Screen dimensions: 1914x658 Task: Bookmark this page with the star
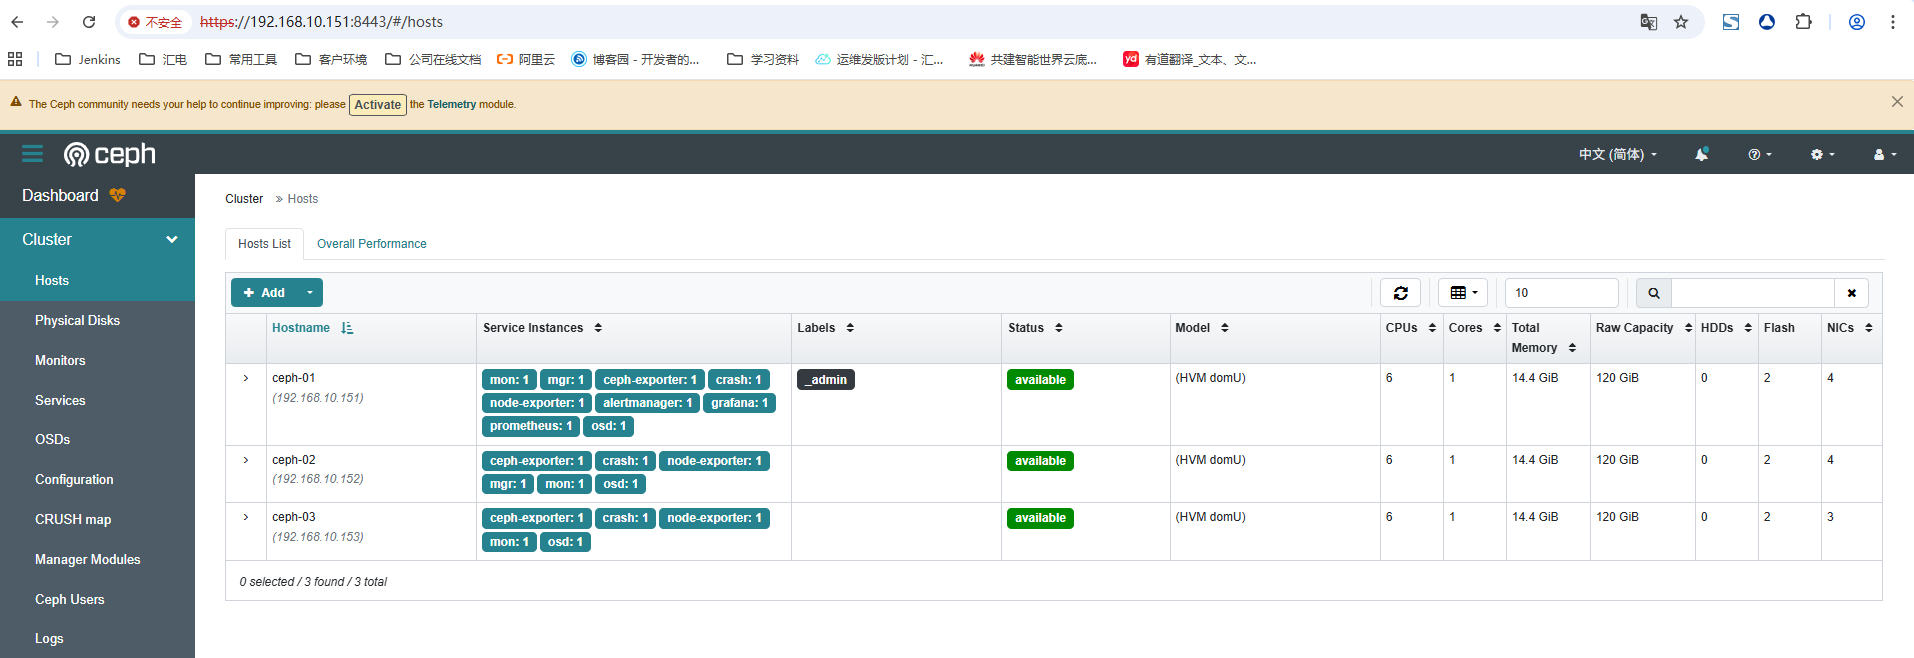tap(1681, 22)
